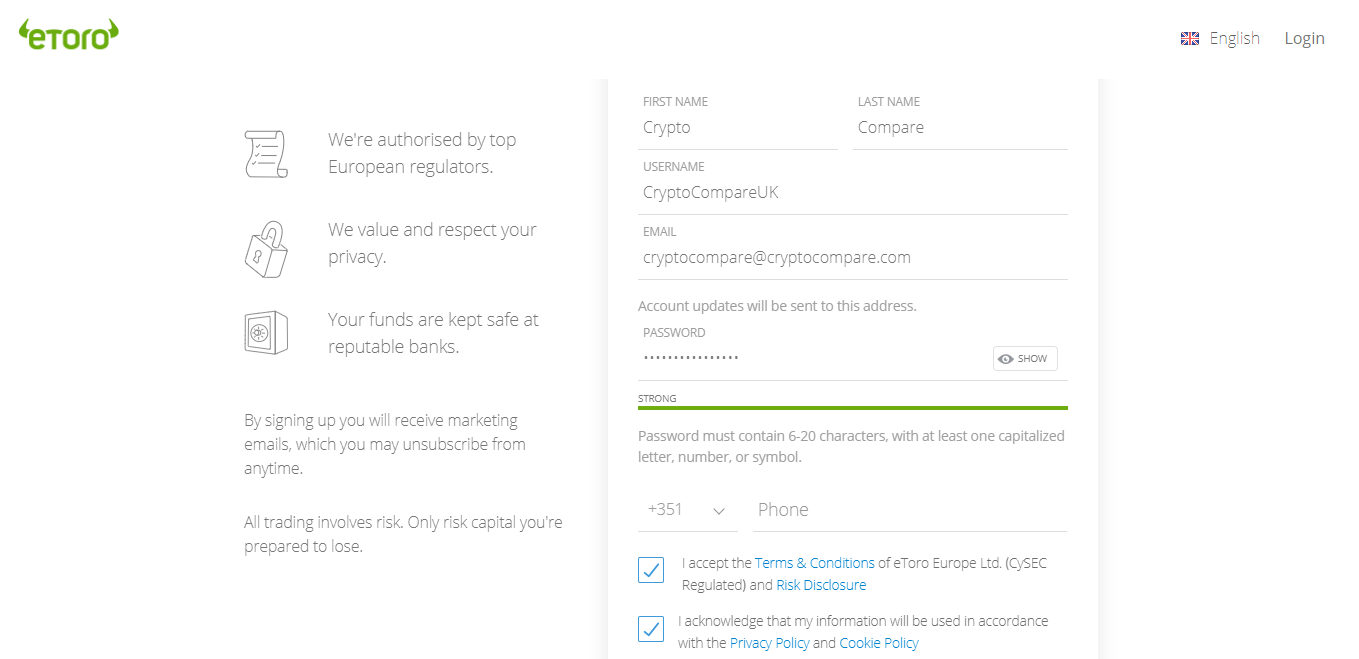The width and height of the screenshot is (1359, 659).
Task: Click the Username field with CryptoCompareUK
Action: click(x=853, y=186)
